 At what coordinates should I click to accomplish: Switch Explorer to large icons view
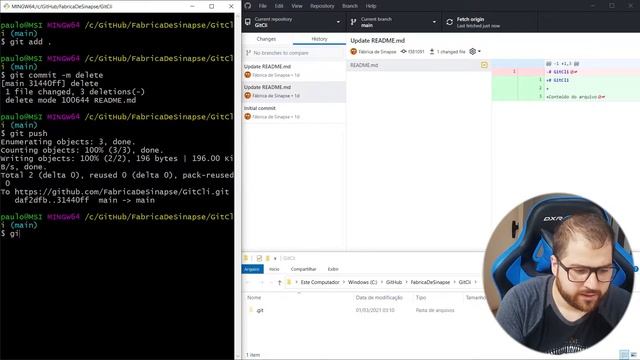[633, 354]
